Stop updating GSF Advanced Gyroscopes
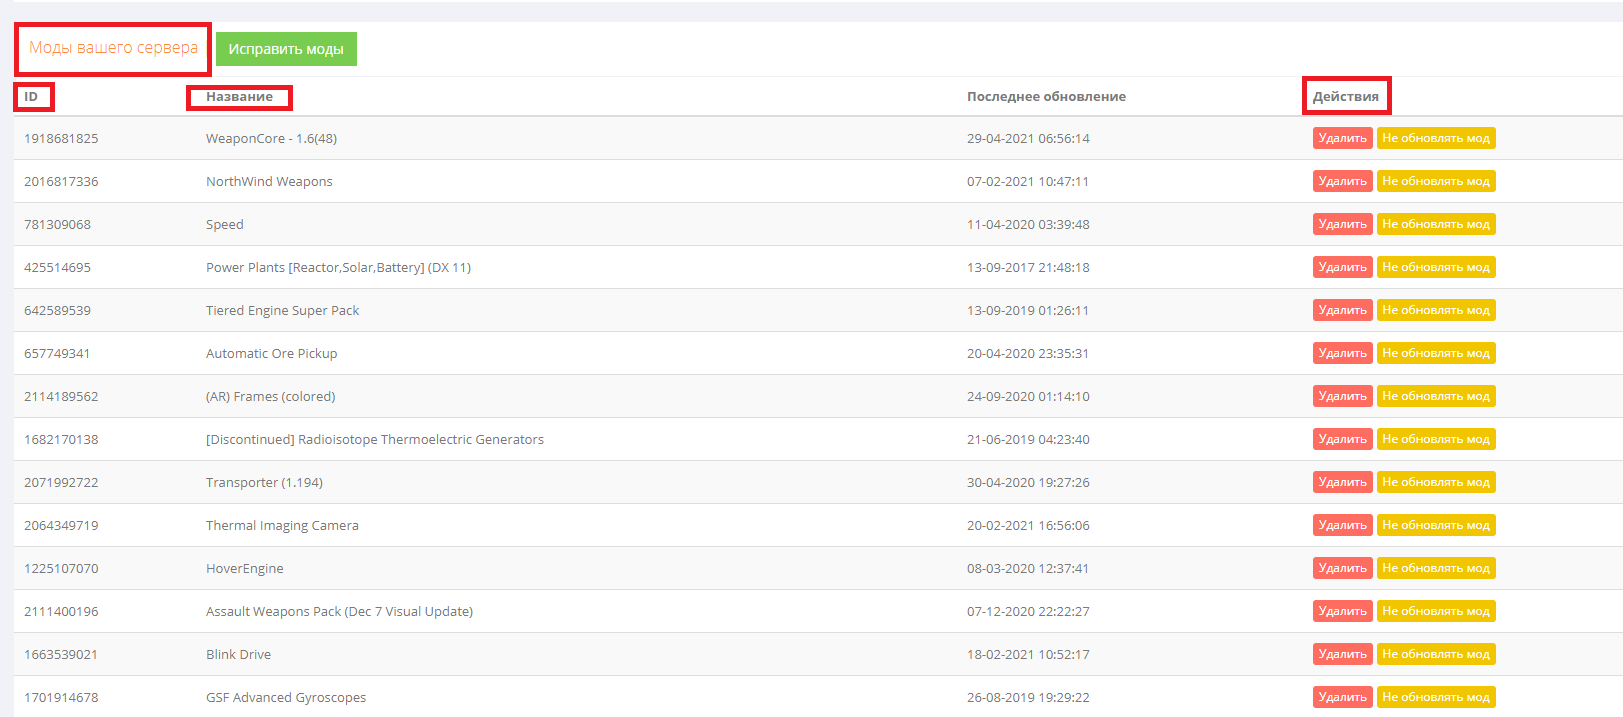Image resolution: width=1623 pixels, height=717 pixels. tap(1436, 697)
